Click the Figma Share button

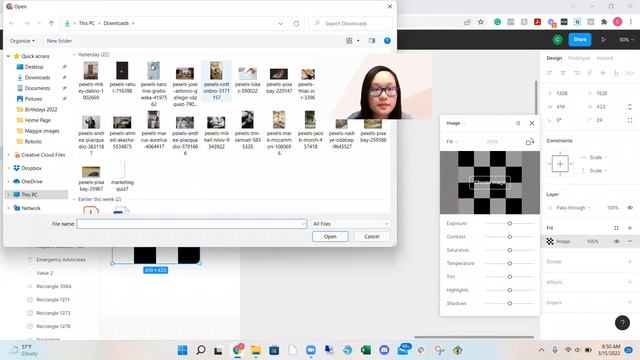coord(580,40)
